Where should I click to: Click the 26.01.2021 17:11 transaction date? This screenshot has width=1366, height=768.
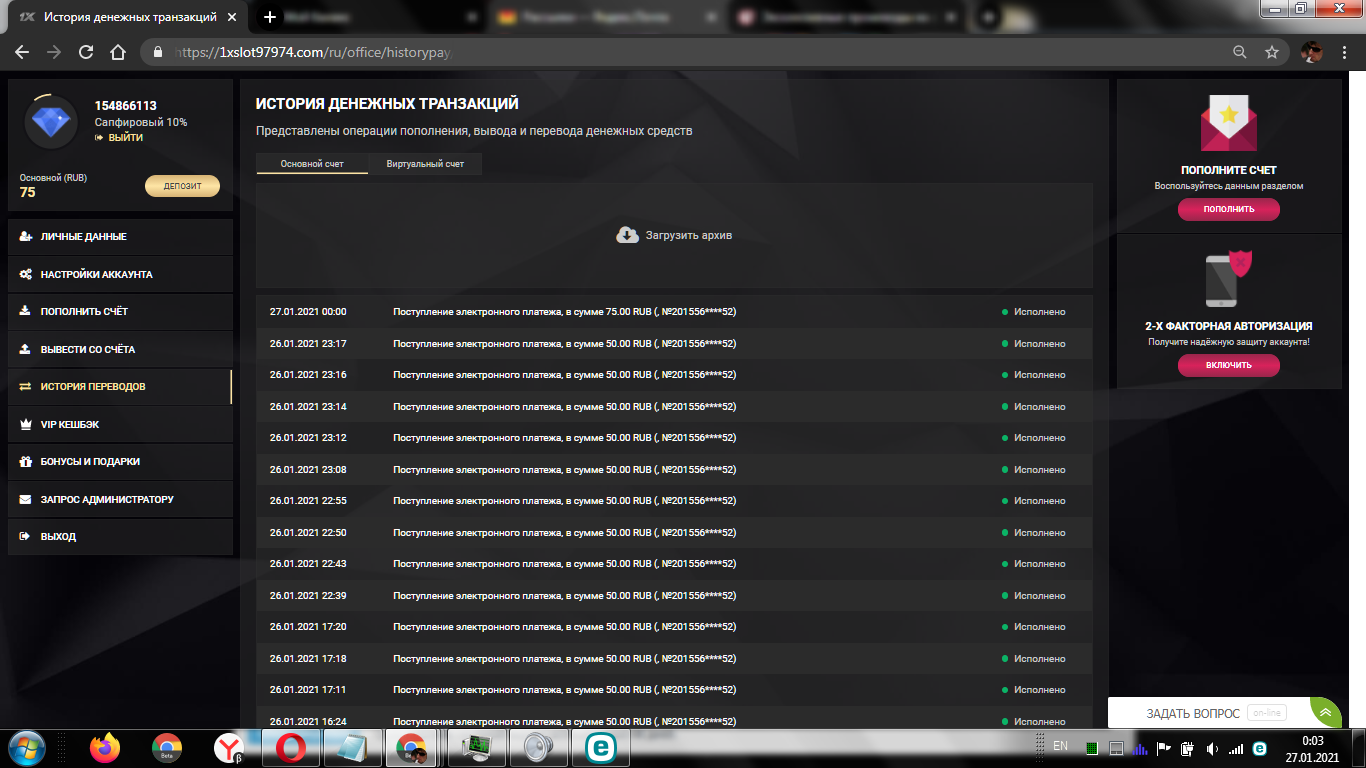308,690
